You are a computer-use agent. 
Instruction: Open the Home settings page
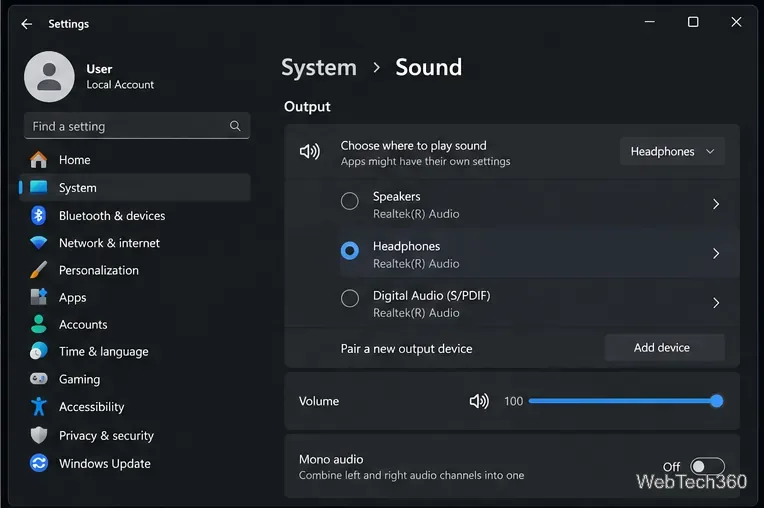coord(135,160)
